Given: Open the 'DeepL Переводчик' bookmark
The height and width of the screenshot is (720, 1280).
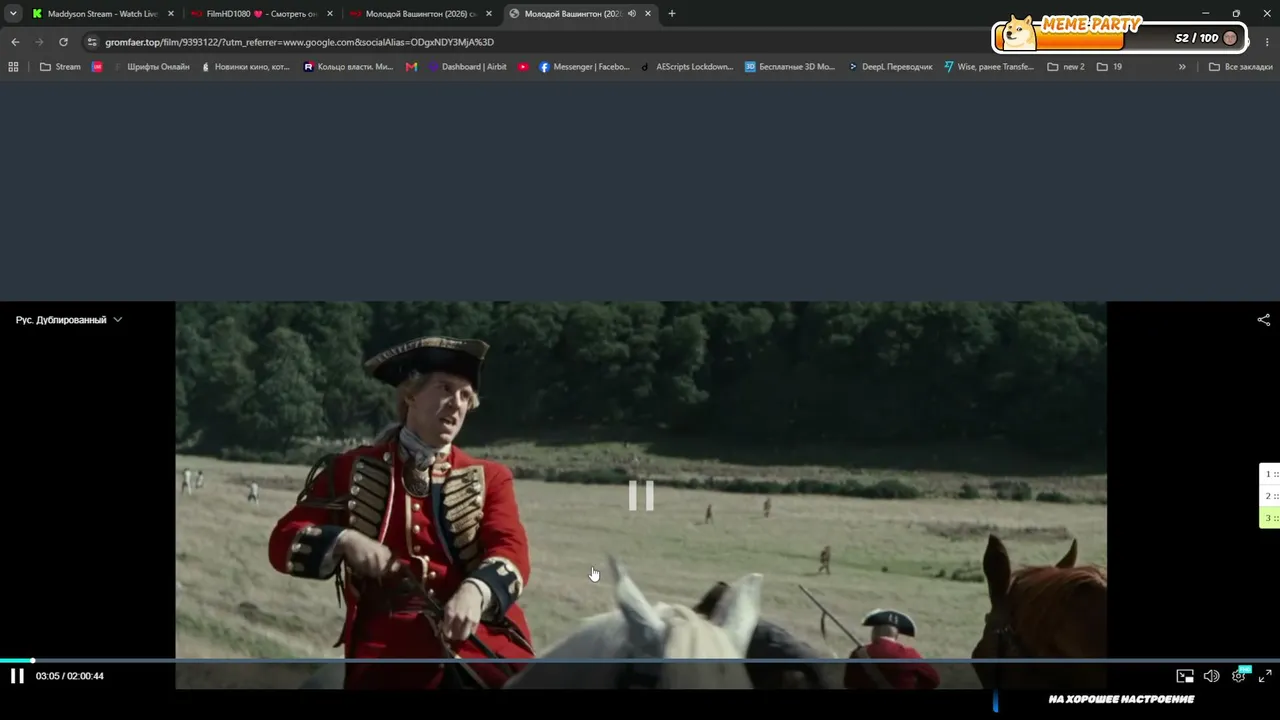Looking at the screenshot, I should point(890,67).
